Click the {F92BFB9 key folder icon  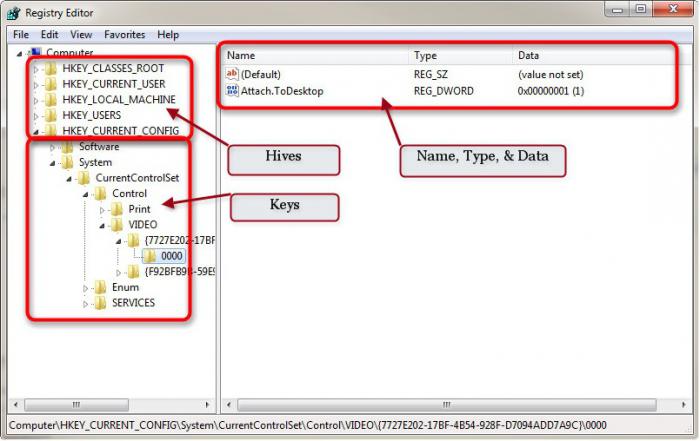point(133,271)
